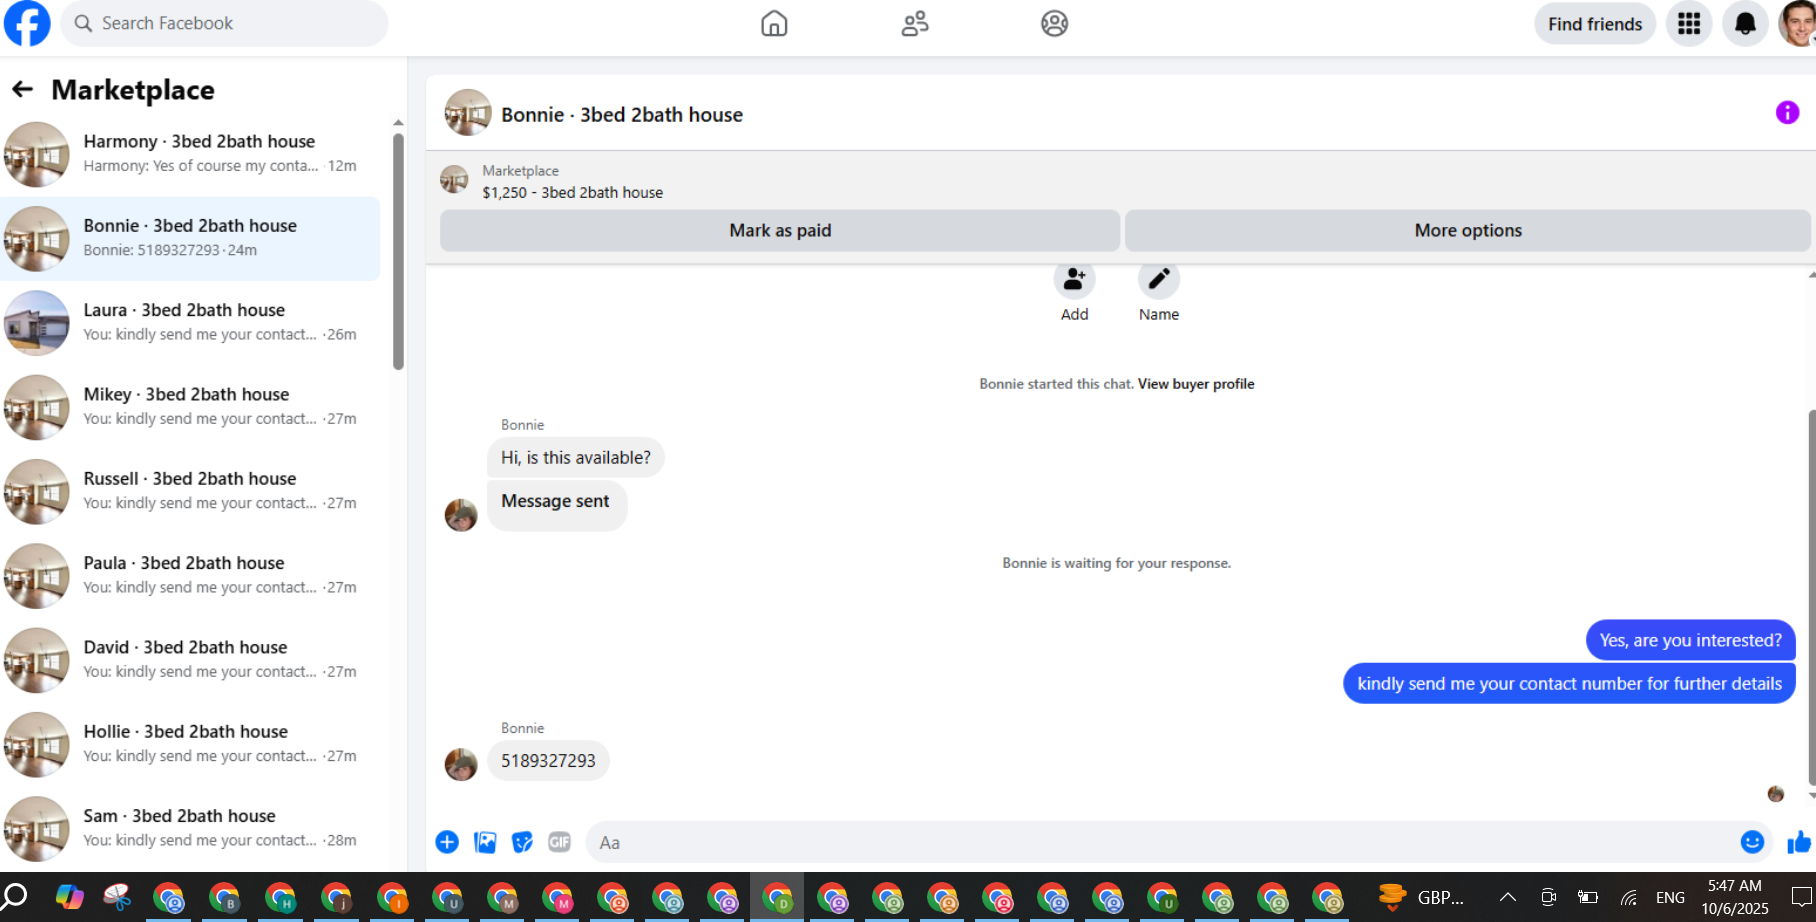Click the Mark as paid button
The height and width of the screenshot is (922, 1816).
[x=780, y=230]
